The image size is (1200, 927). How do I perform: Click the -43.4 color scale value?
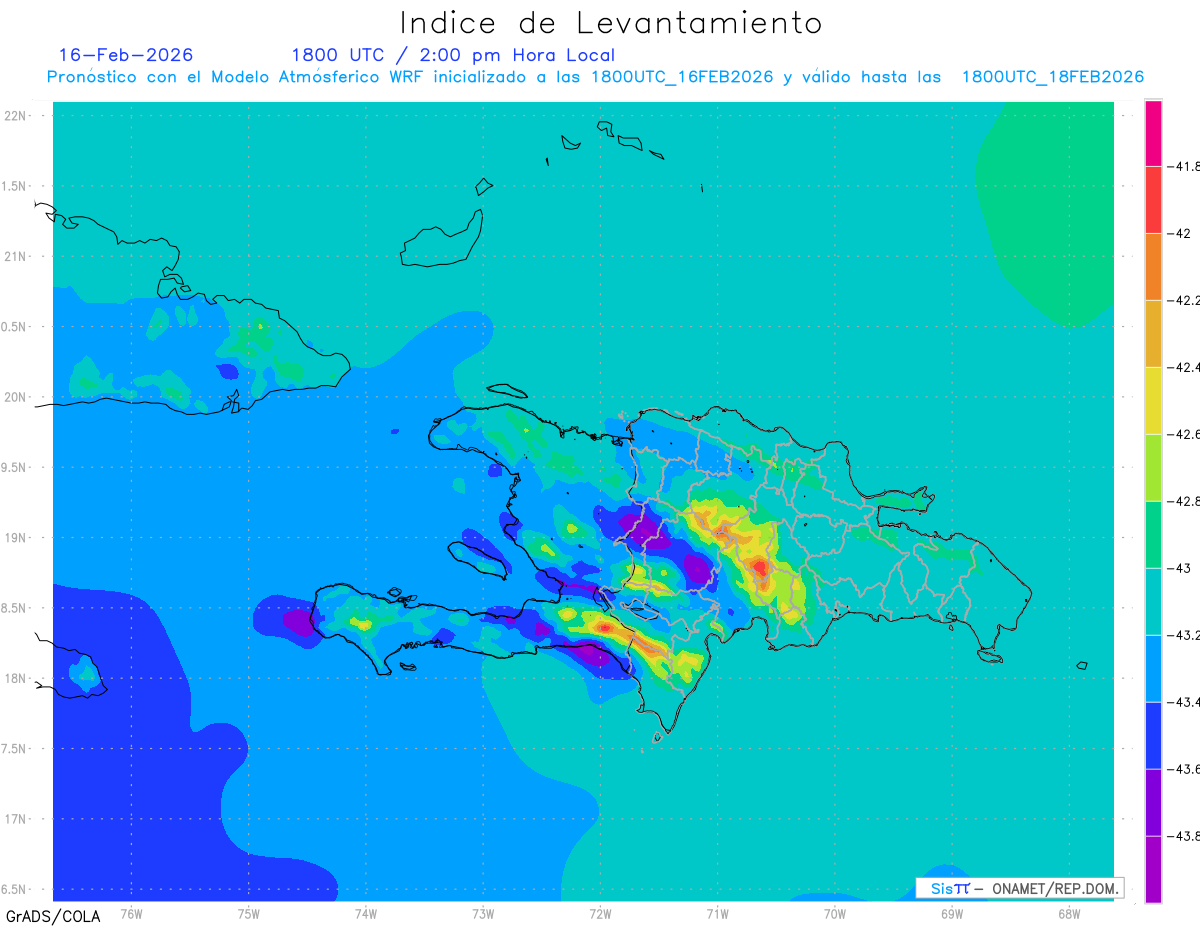[1183, 702]
